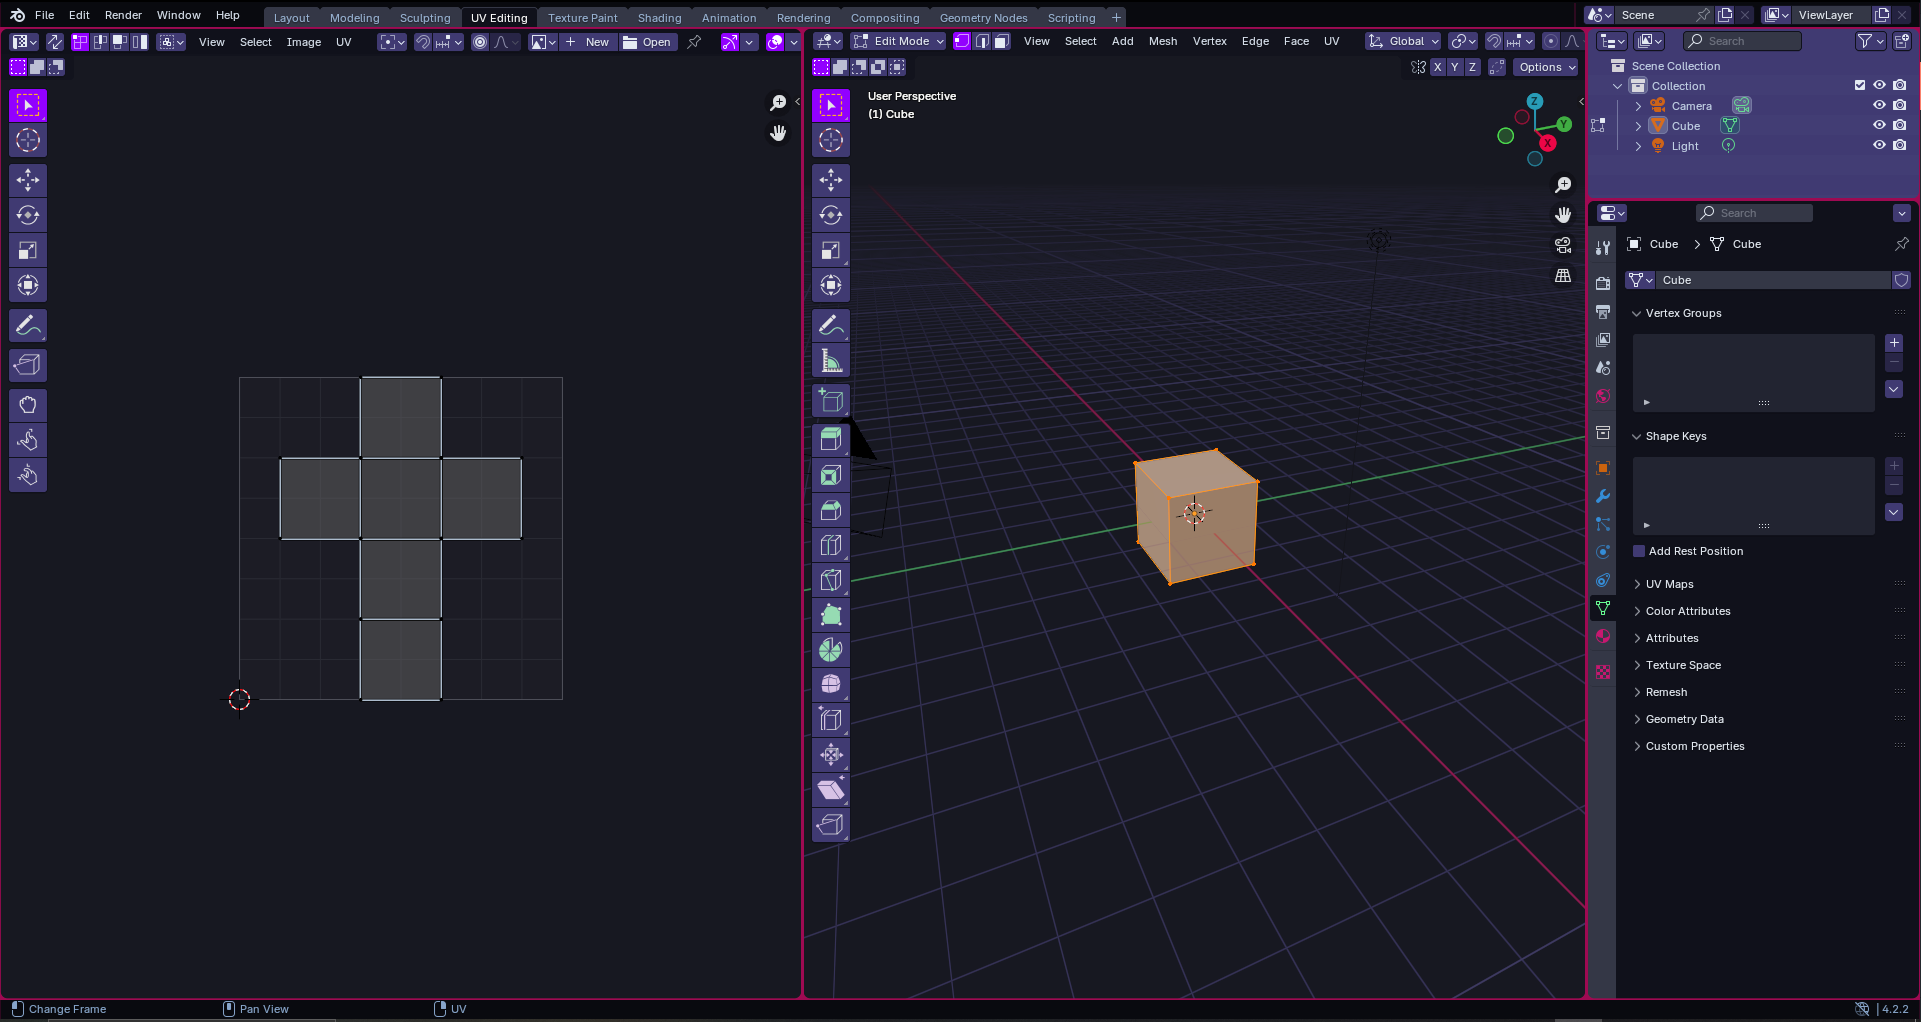This screenshot has height=1022, width=1921.
Task: Click the outliner Search field
Action: [1743, 41]
